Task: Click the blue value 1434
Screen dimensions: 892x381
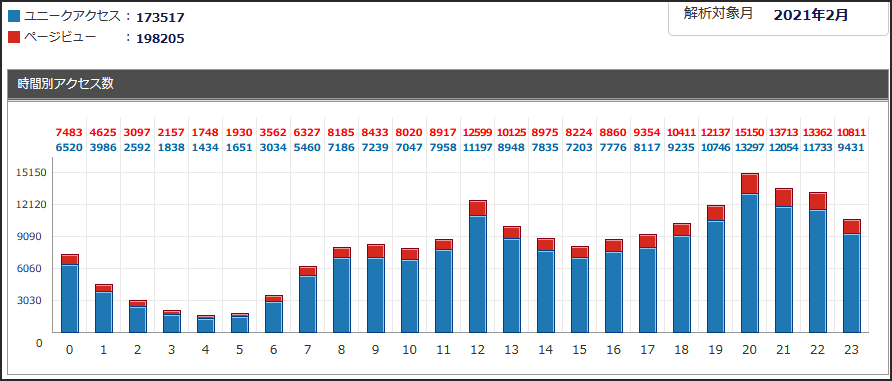Action: point(205,147)
